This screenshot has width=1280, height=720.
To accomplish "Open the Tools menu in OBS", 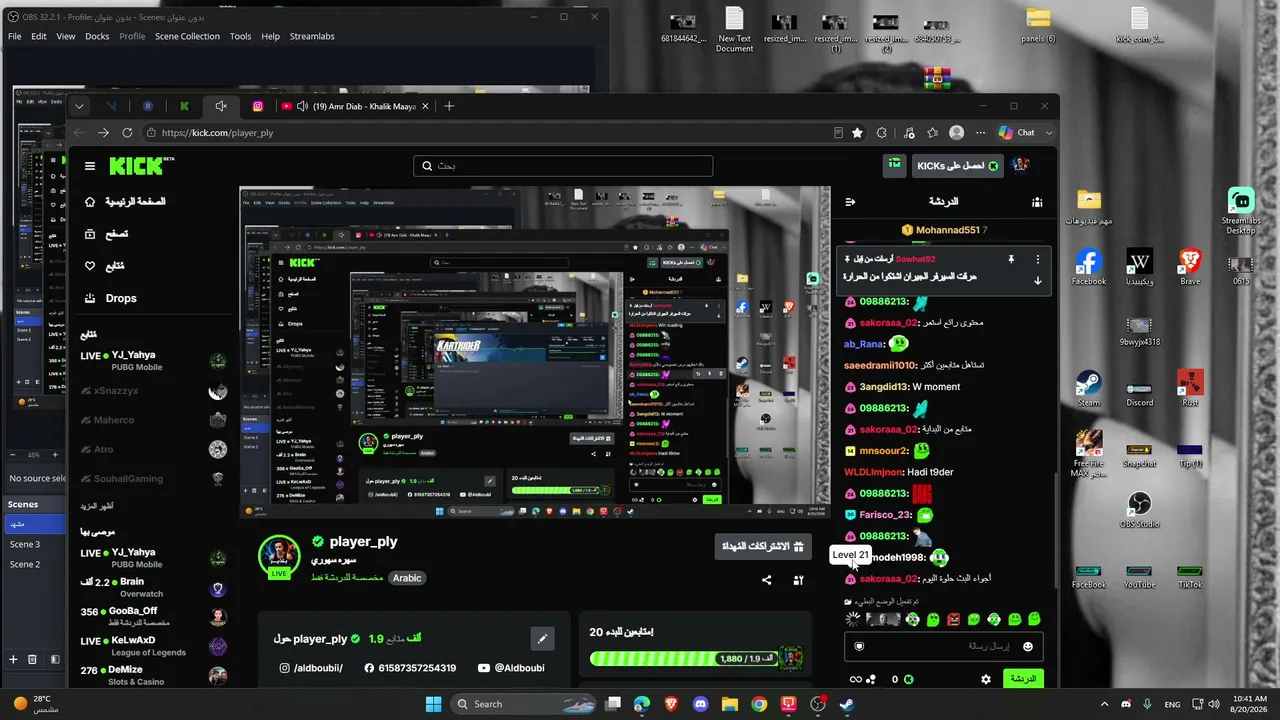I will (240, 36).
